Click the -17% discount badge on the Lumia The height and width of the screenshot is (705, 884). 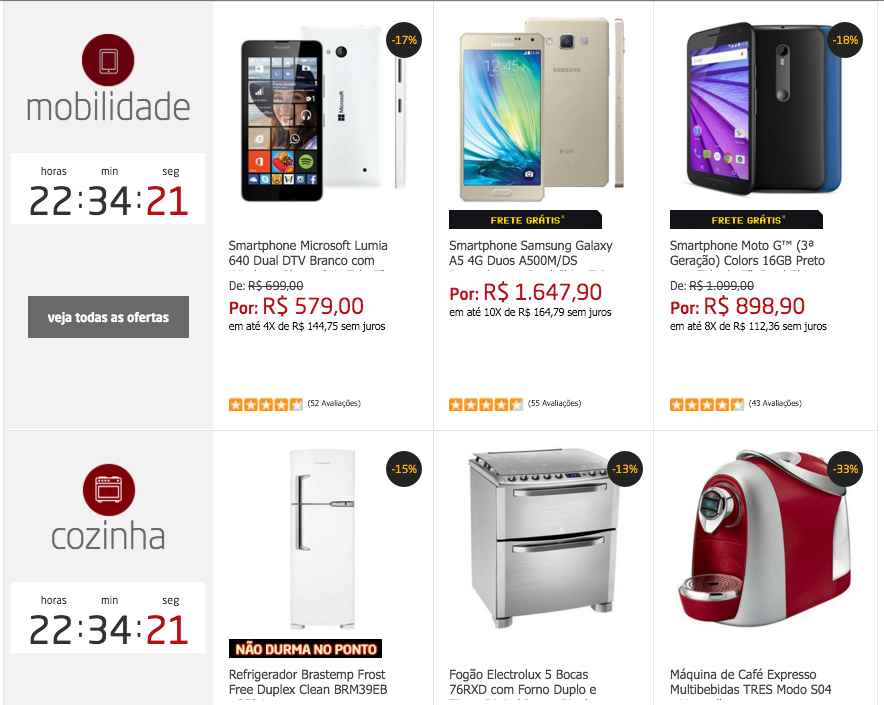pyautogui.click(x=404, y=40)
